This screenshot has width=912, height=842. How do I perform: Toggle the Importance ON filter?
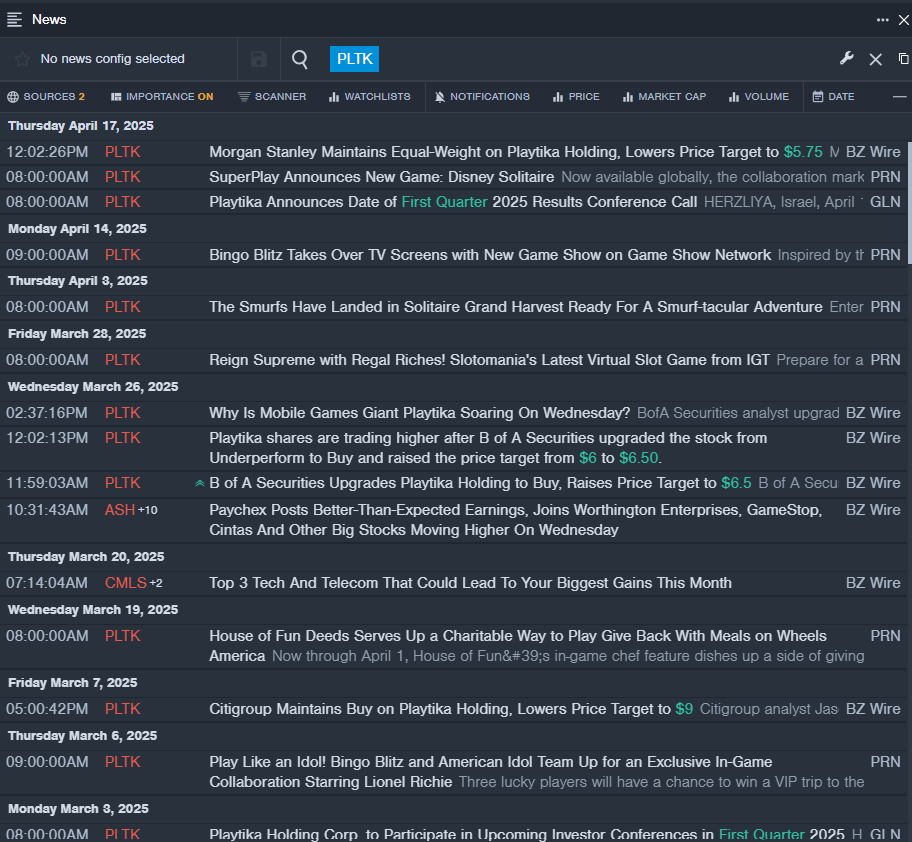click(162, 97)
